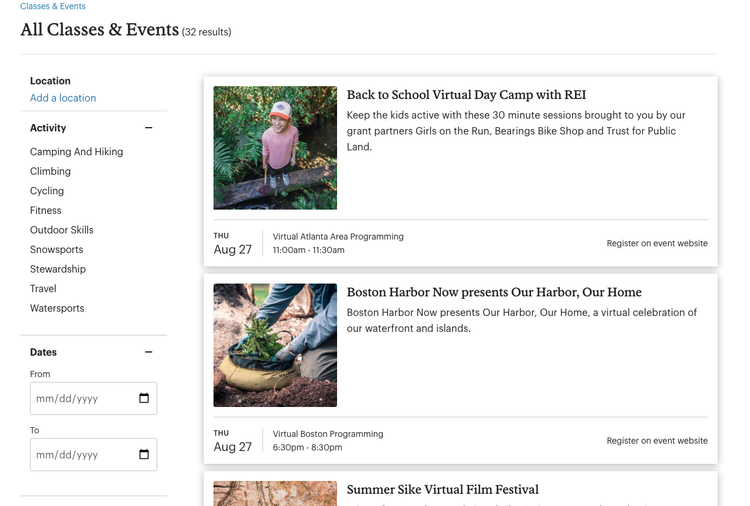The width and height of the screenshot is (750, 506).
Task: Open Summer Sike Virtual Film Festival title
Action: click(x=442, y=490)
